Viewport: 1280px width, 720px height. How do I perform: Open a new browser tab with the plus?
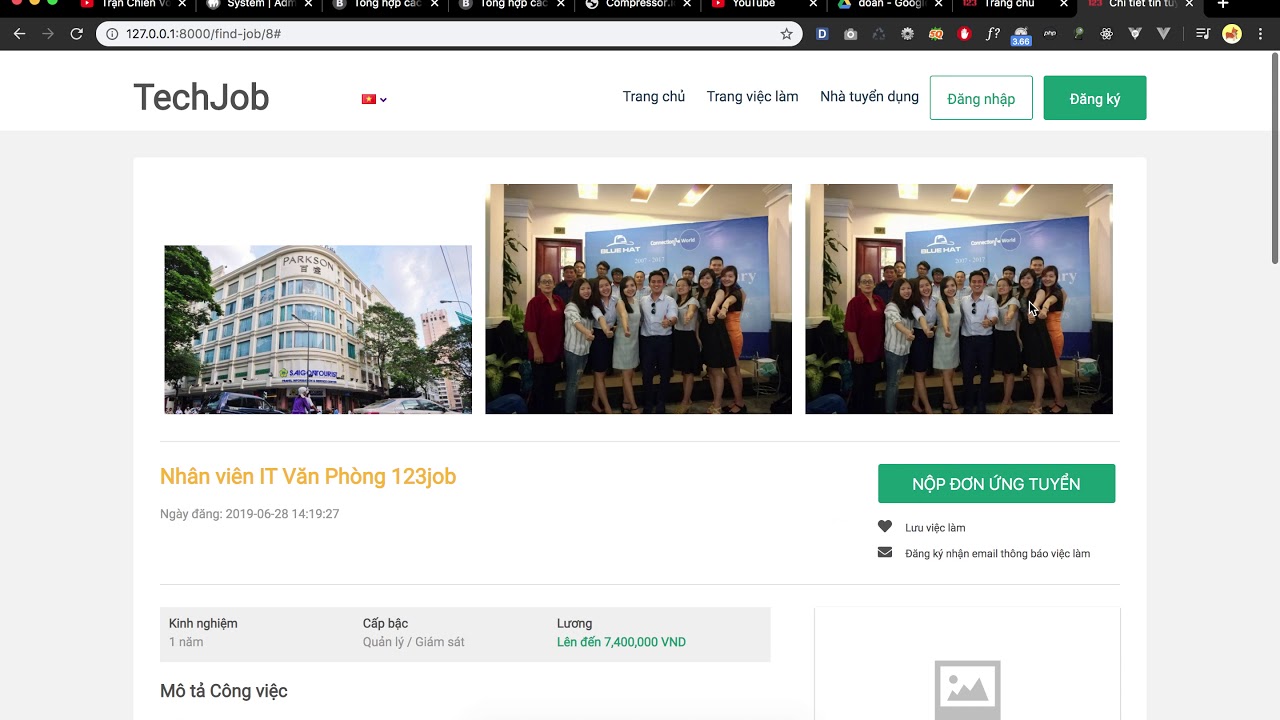(x=1222, y=4)
